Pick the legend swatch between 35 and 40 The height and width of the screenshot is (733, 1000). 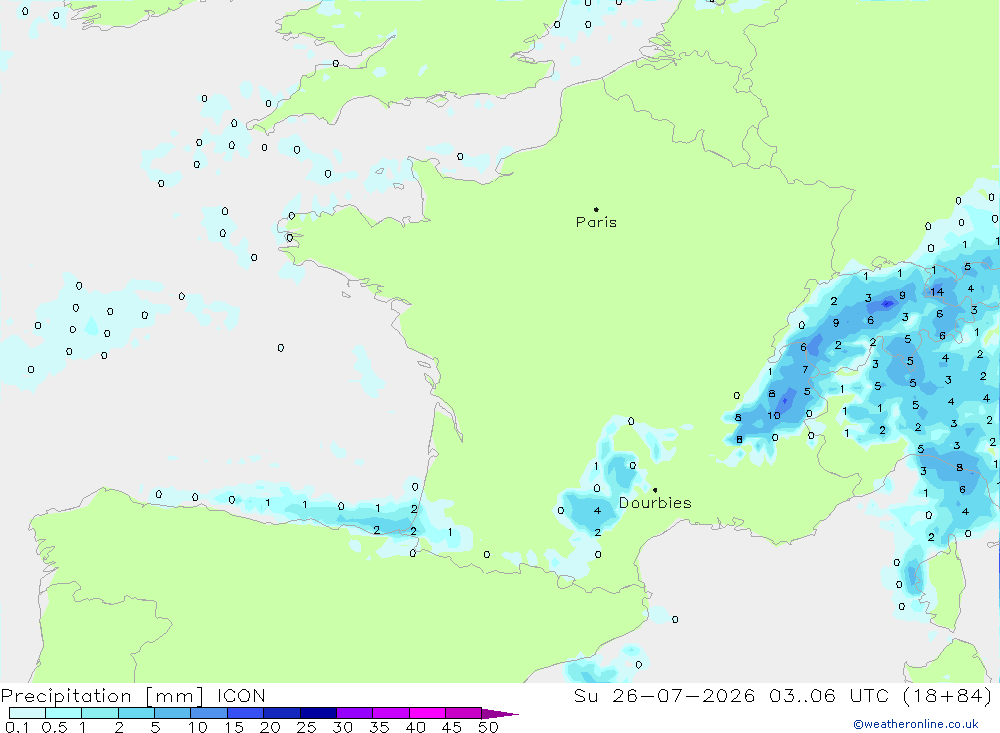tap(391, 713)
